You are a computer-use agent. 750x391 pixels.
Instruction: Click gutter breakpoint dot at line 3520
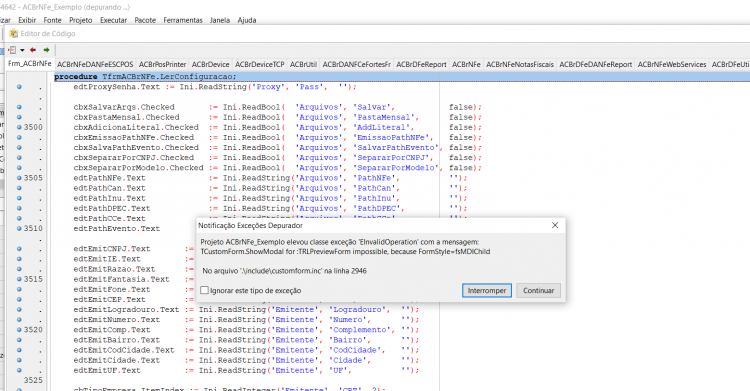click(19, 330)
